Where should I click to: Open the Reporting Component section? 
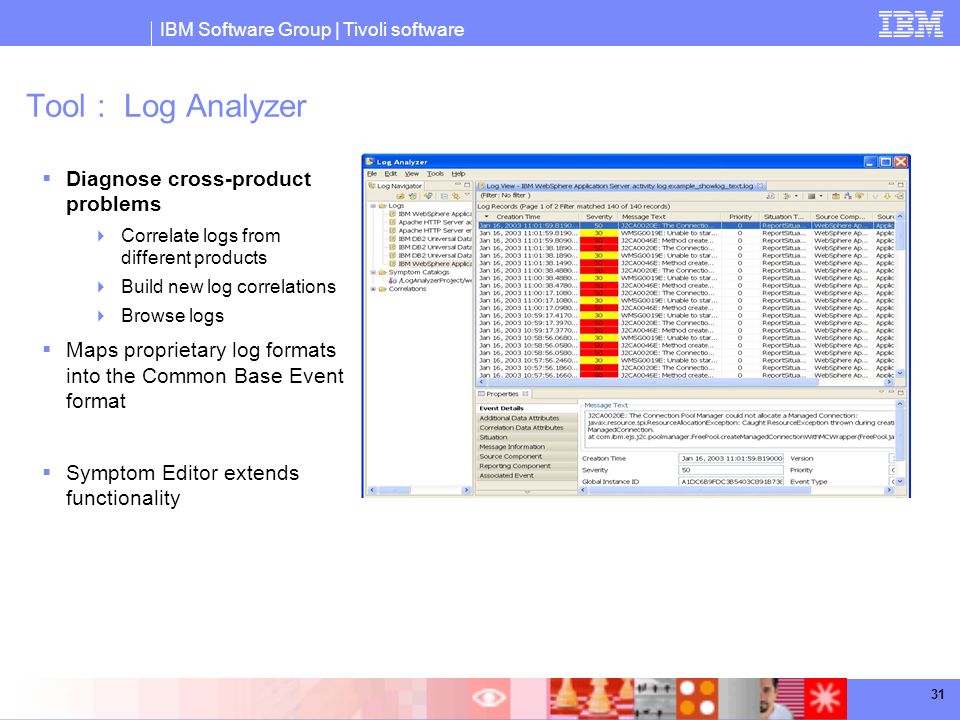pos(527,466)
